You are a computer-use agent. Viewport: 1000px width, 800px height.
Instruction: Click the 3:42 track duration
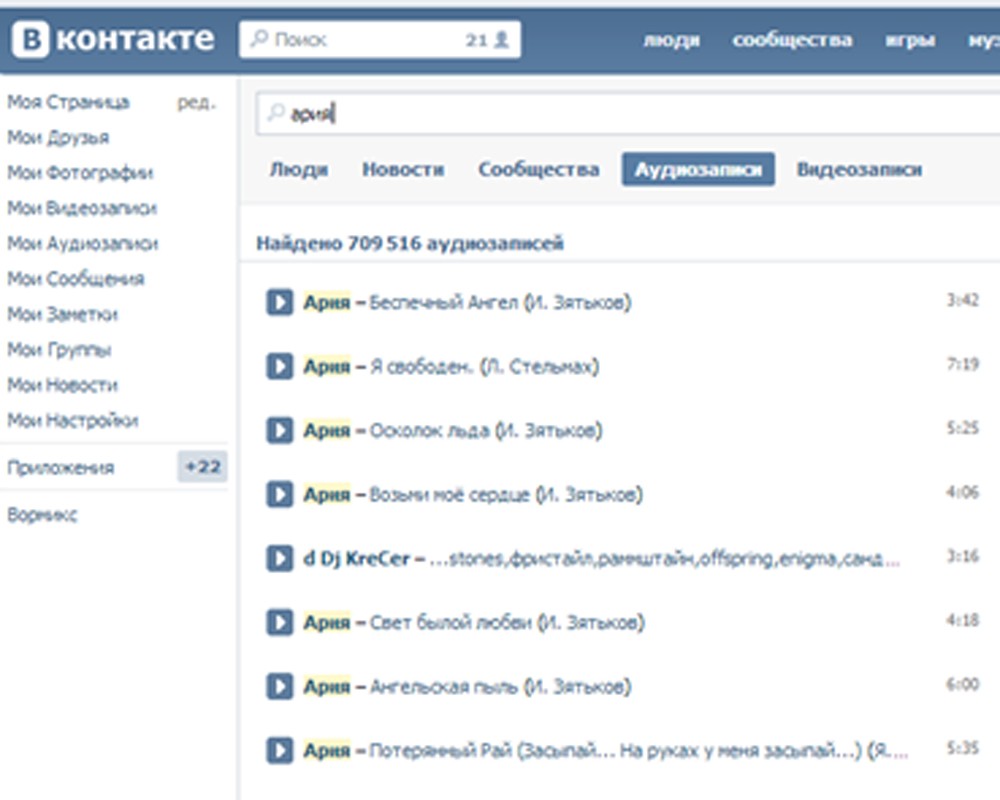[962, 300]
